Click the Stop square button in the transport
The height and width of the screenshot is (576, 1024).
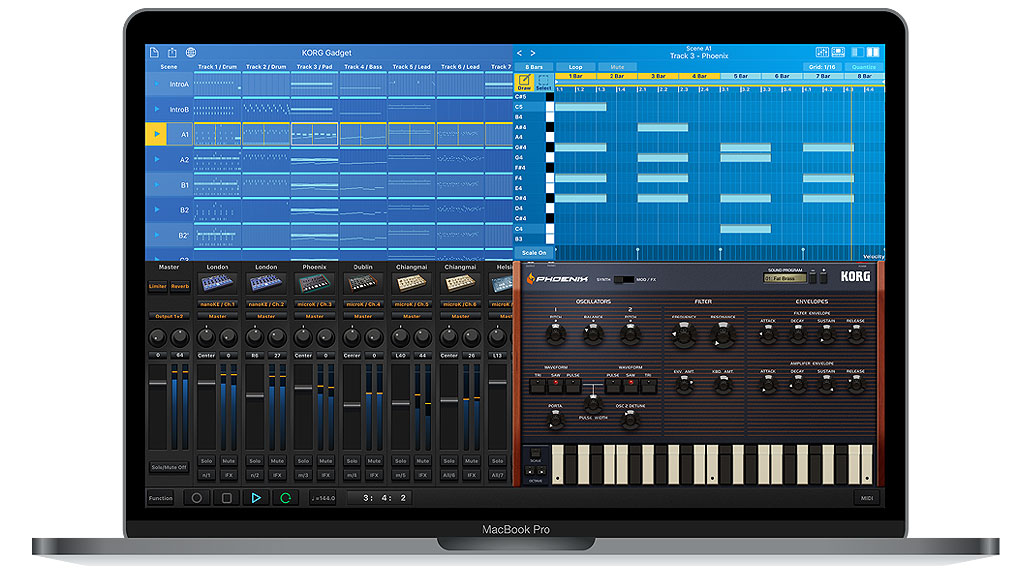(227, 498)
